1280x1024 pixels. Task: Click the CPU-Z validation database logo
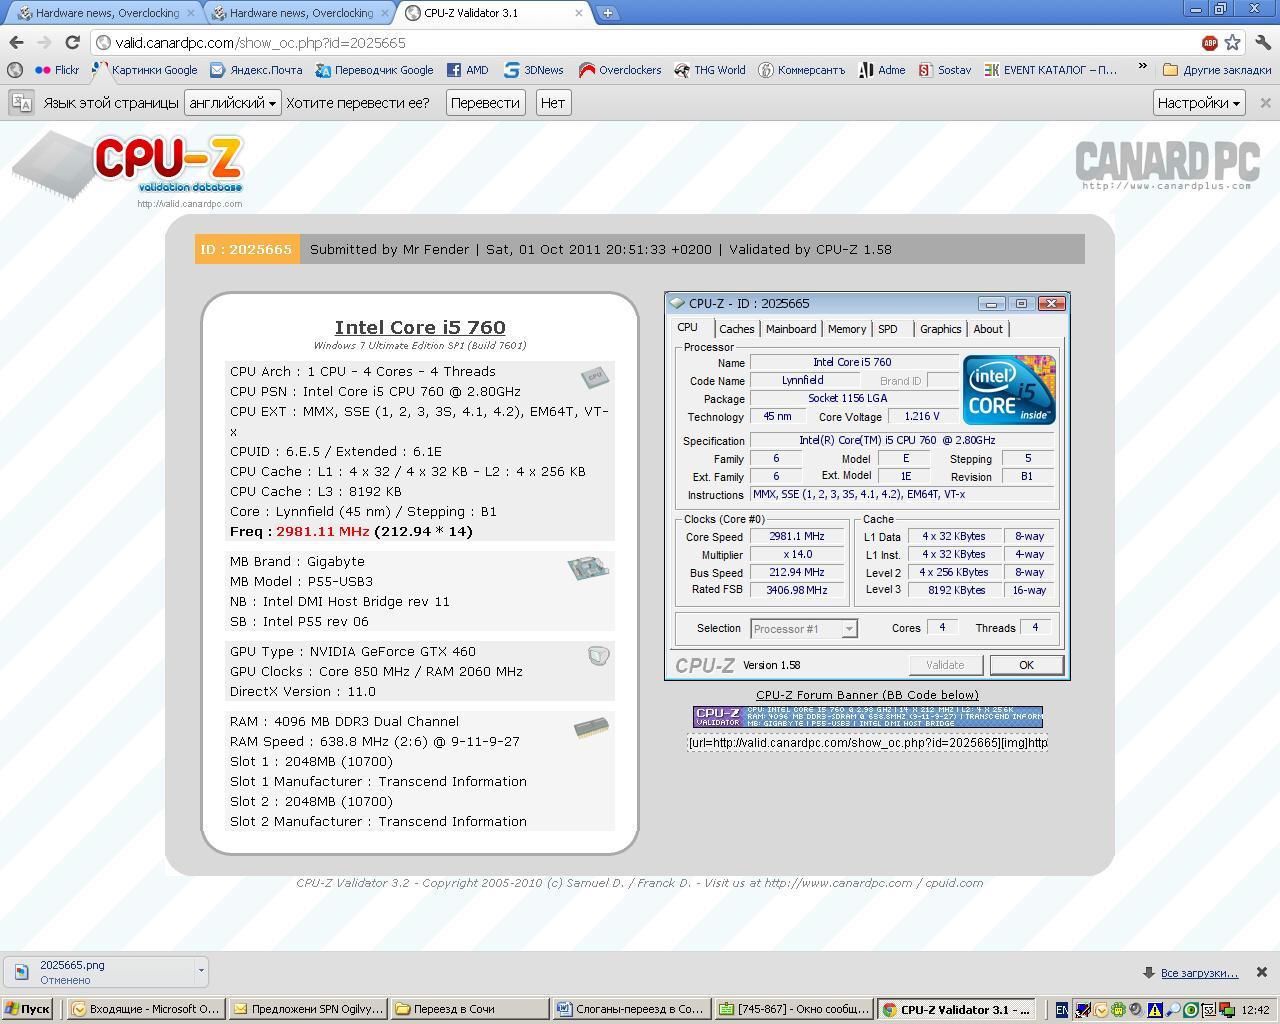[128, 166]
